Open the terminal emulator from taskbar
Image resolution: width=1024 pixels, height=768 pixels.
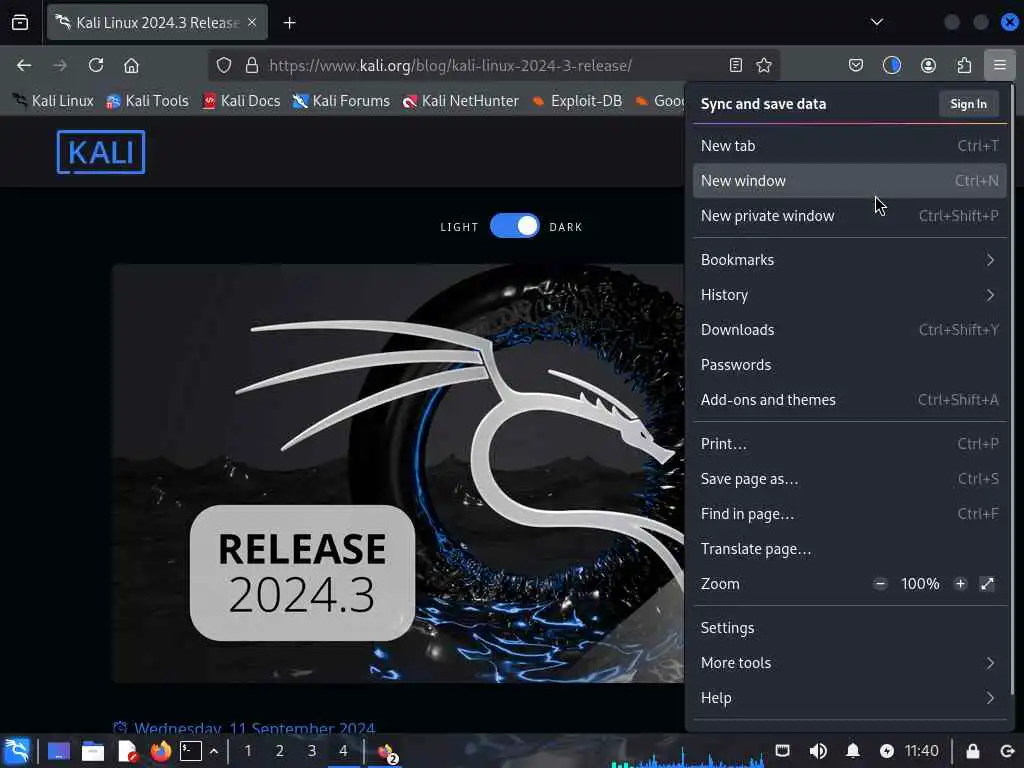[190, 752]
